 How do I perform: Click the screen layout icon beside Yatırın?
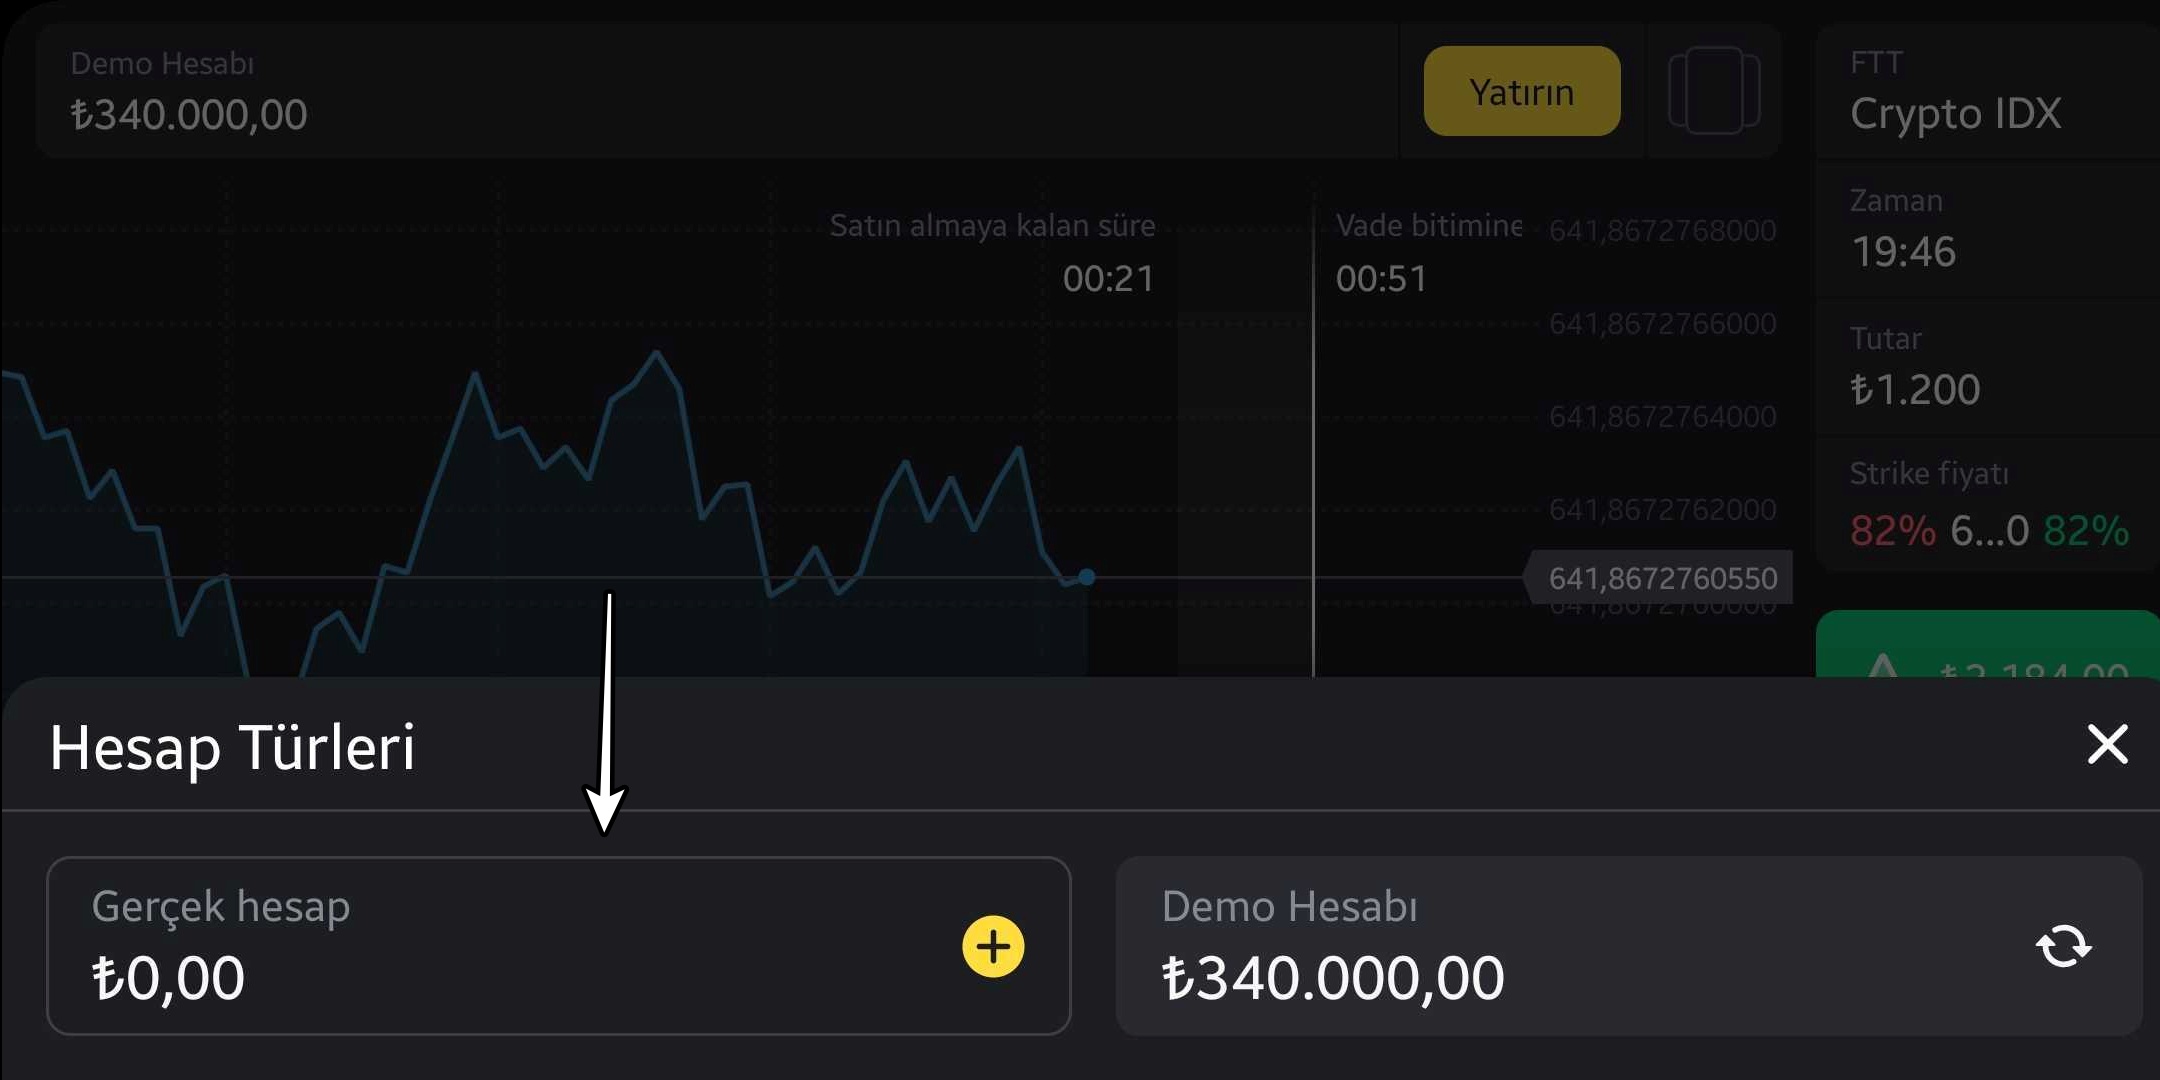tap(1714, 91)
